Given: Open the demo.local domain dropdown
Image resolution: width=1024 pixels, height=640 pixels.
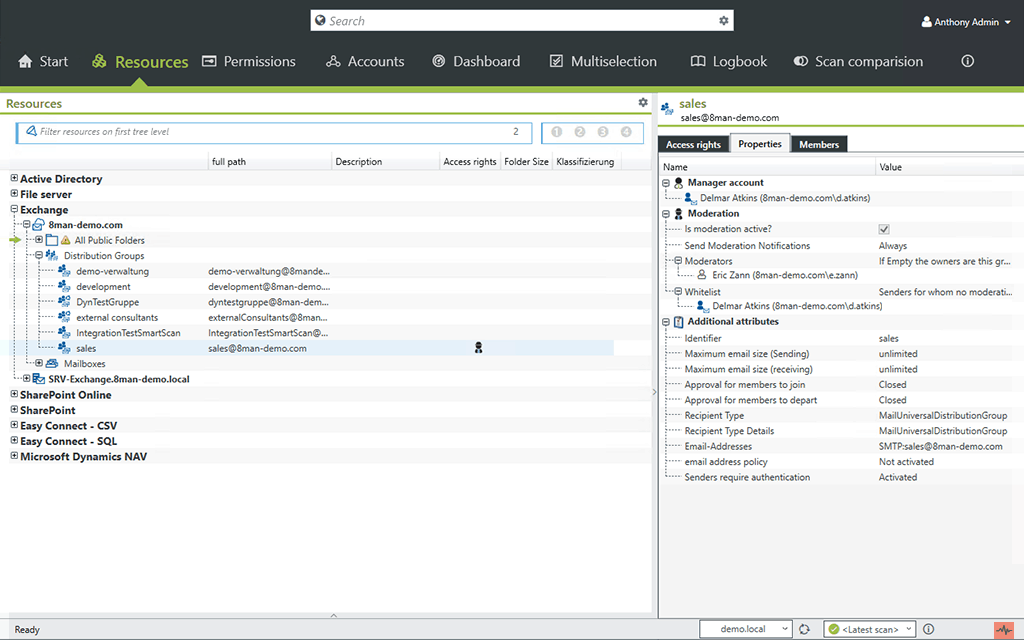Looking at the screenshot, I should click(x=784, y=629).
